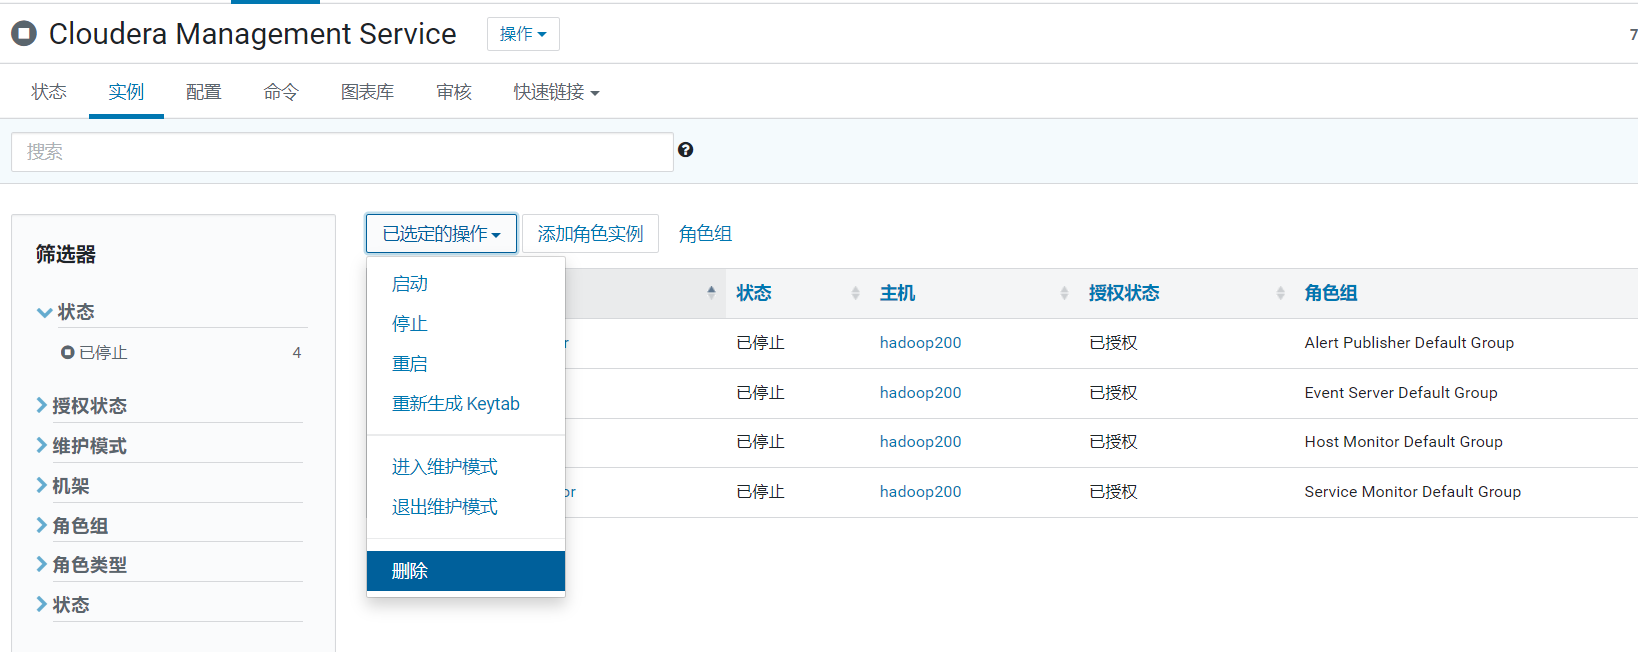
Task: Click the count 4 beside 已停止 filter
Action: pyautogui.click(x=297, y=353)
